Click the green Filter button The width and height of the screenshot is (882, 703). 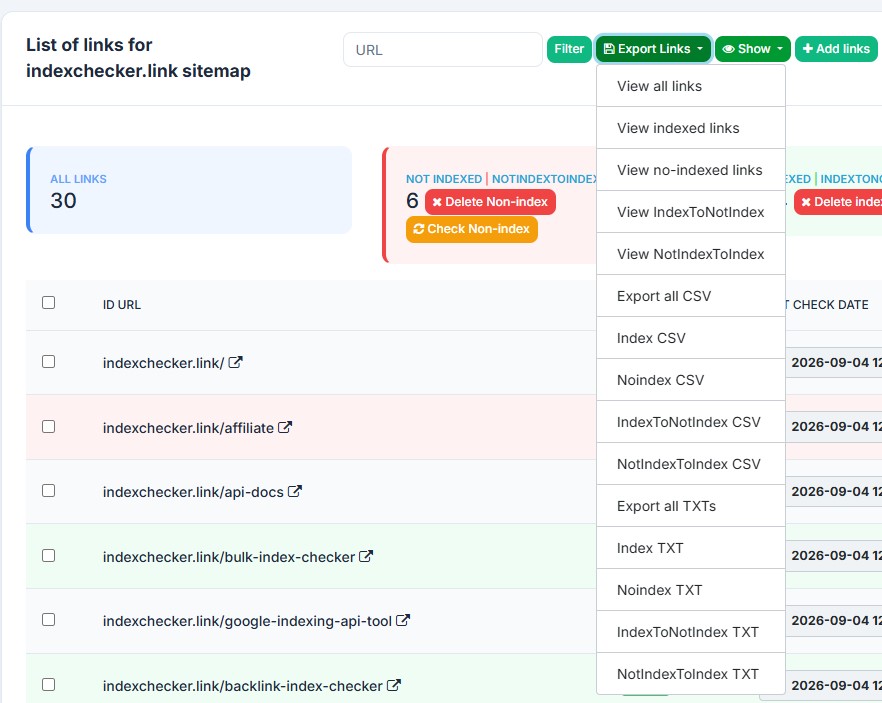point(569,49)
